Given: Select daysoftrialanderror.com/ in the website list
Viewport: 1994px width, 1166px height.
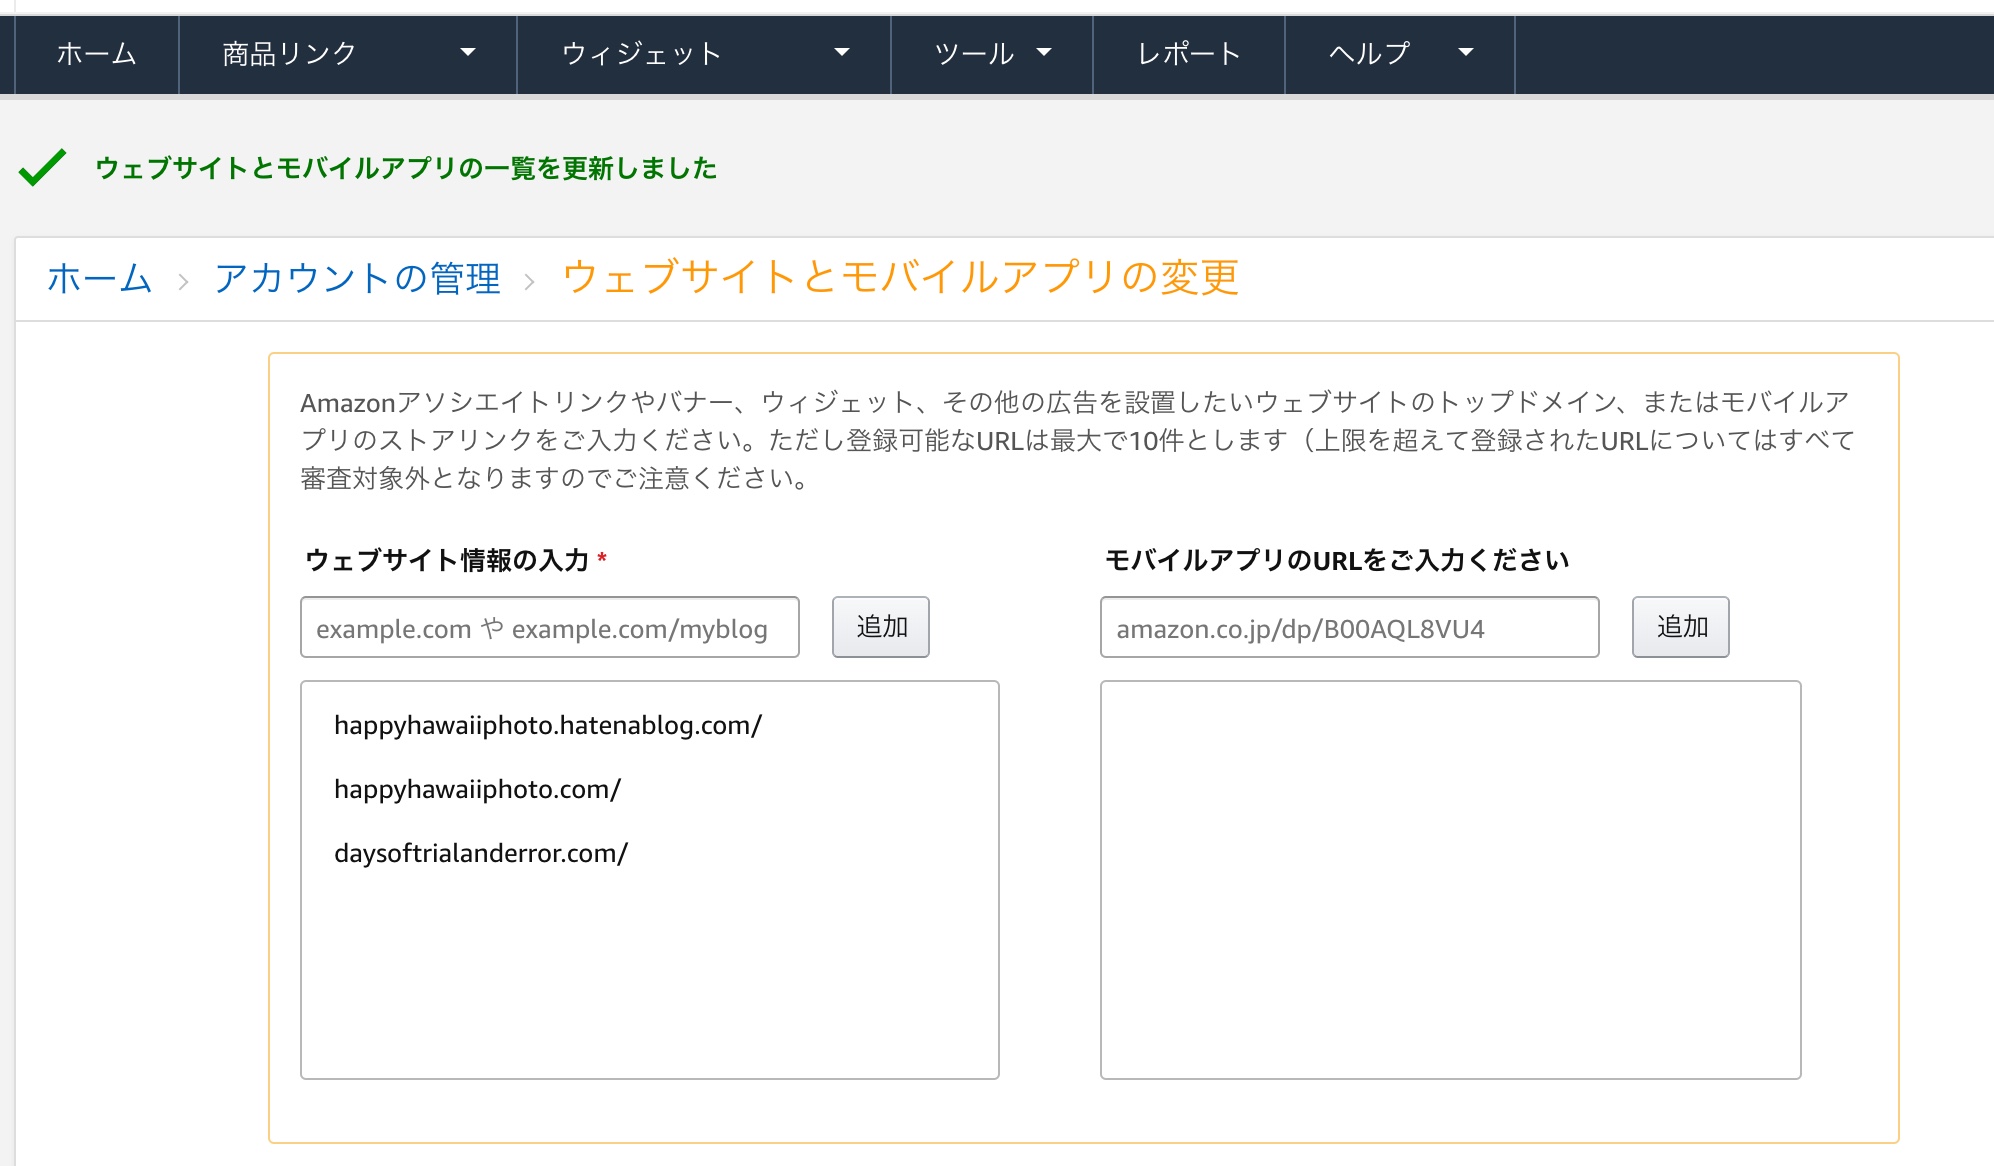Looking at the screenshot, I should (x=481, y=854).
